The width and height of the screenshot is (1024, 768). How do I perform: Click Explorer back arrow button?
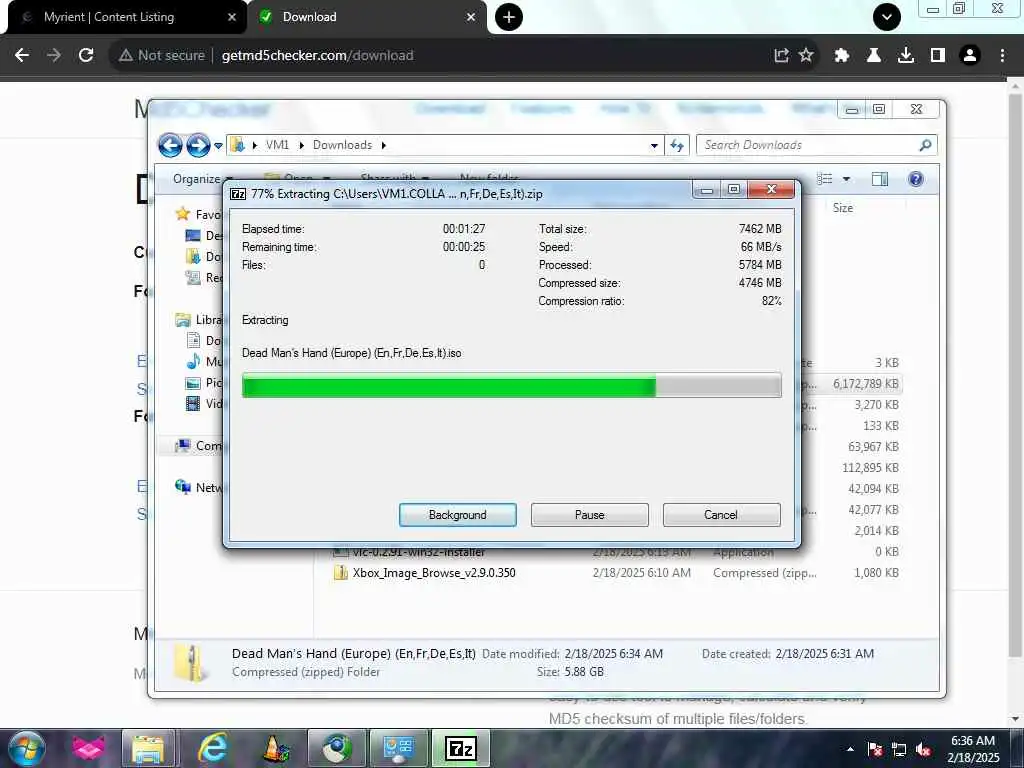(170, 145)
